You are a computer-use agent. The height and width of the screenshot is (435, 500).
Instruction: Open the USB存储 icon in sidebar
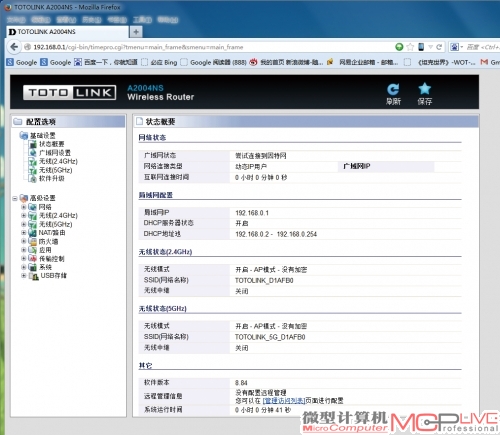(33, 276)
